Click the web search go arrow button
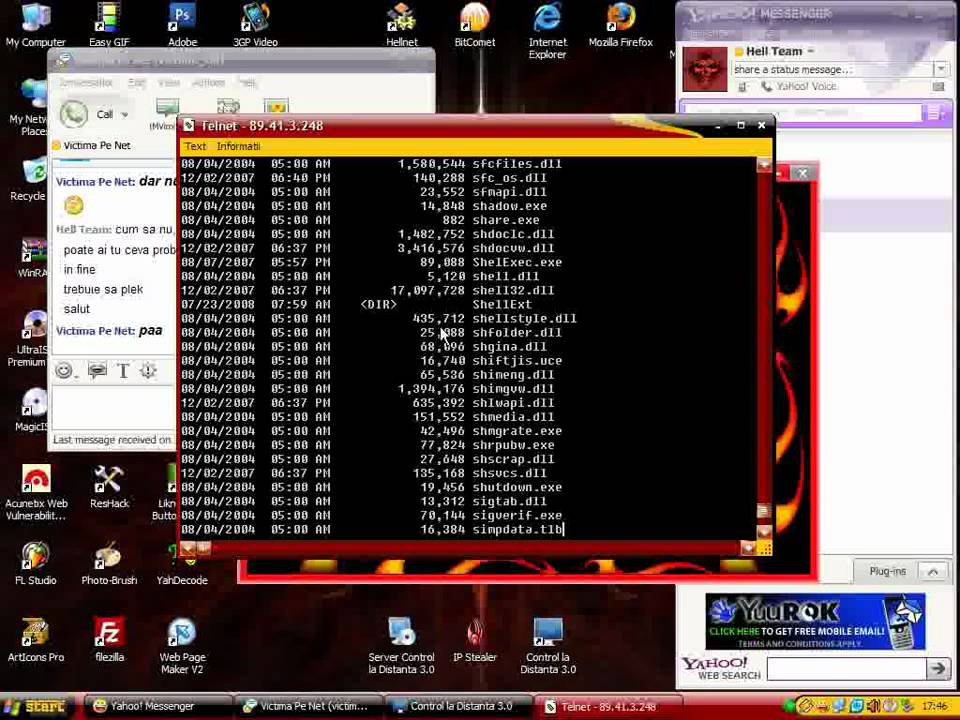960x720 pixels. click(x=937, y=669)
